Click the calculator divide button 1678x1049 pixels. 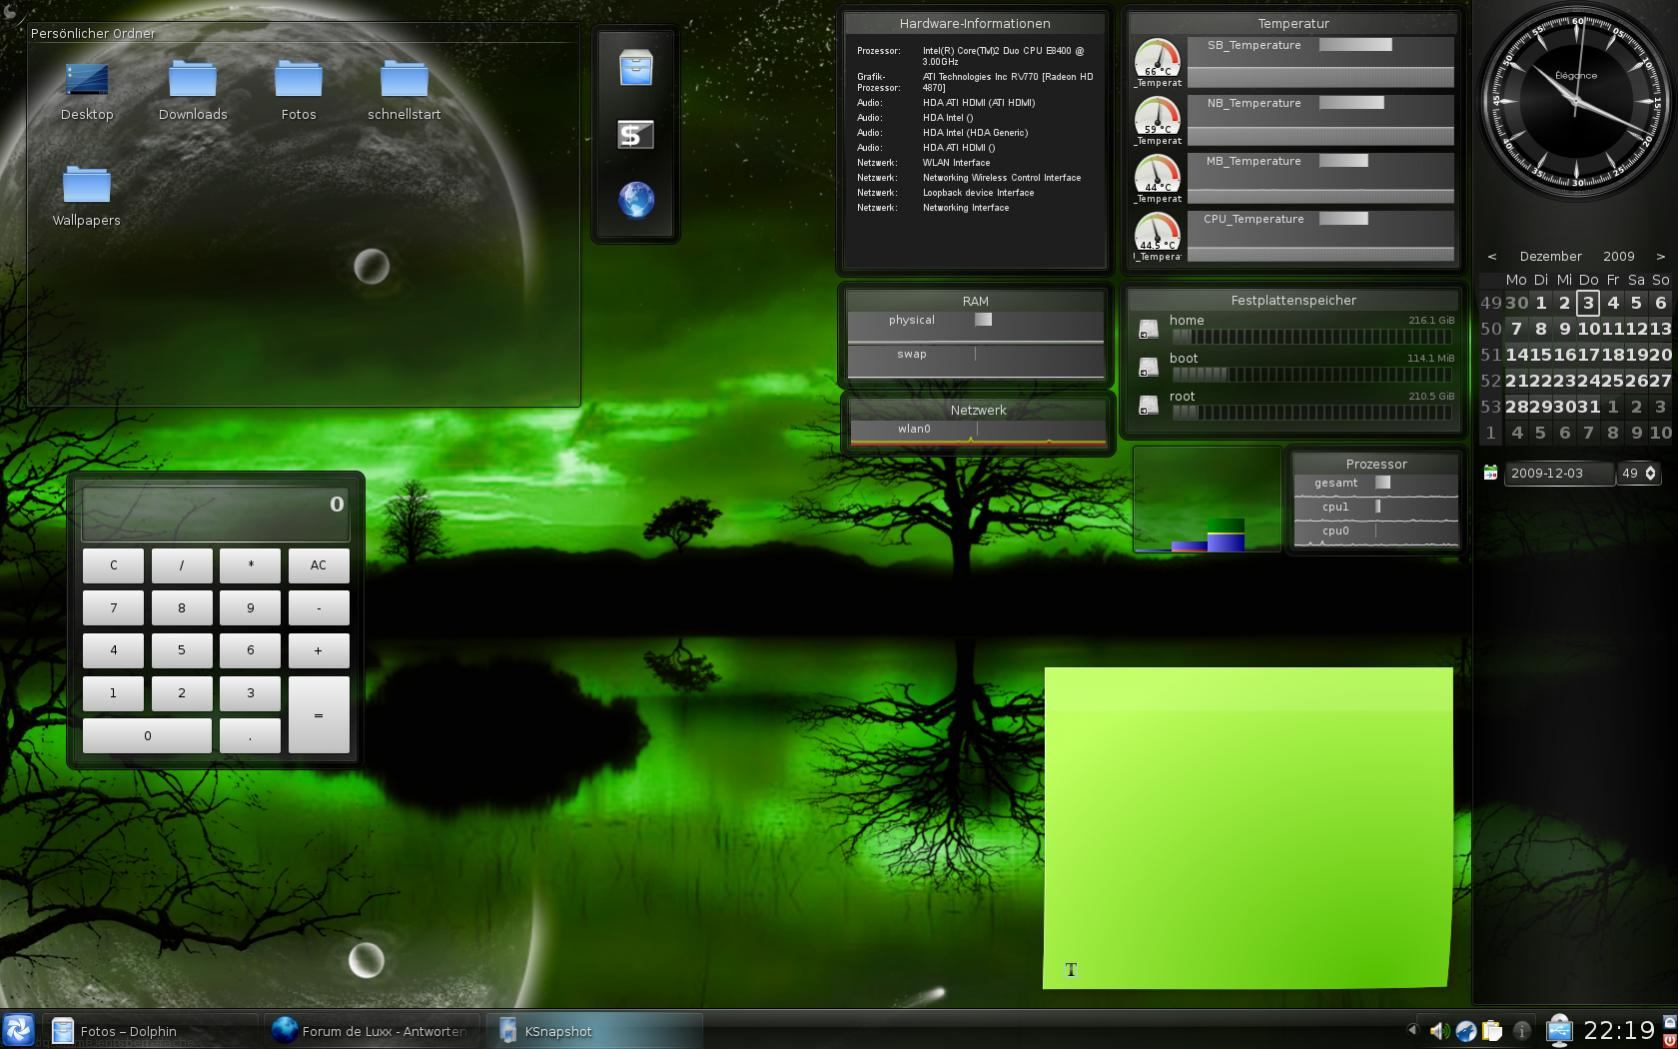click(182, 565)
